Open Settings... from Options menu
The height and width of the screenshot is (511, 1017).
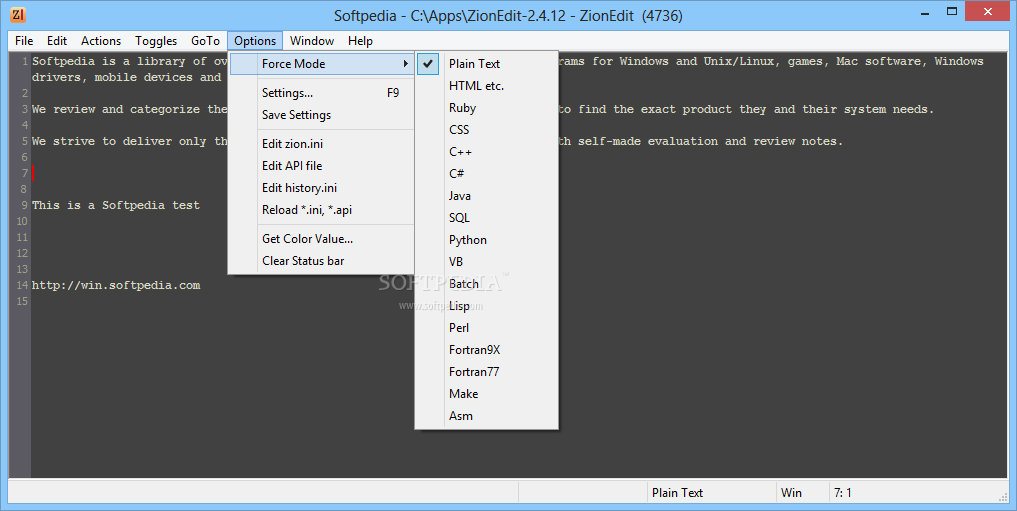[x=322, y=93]
